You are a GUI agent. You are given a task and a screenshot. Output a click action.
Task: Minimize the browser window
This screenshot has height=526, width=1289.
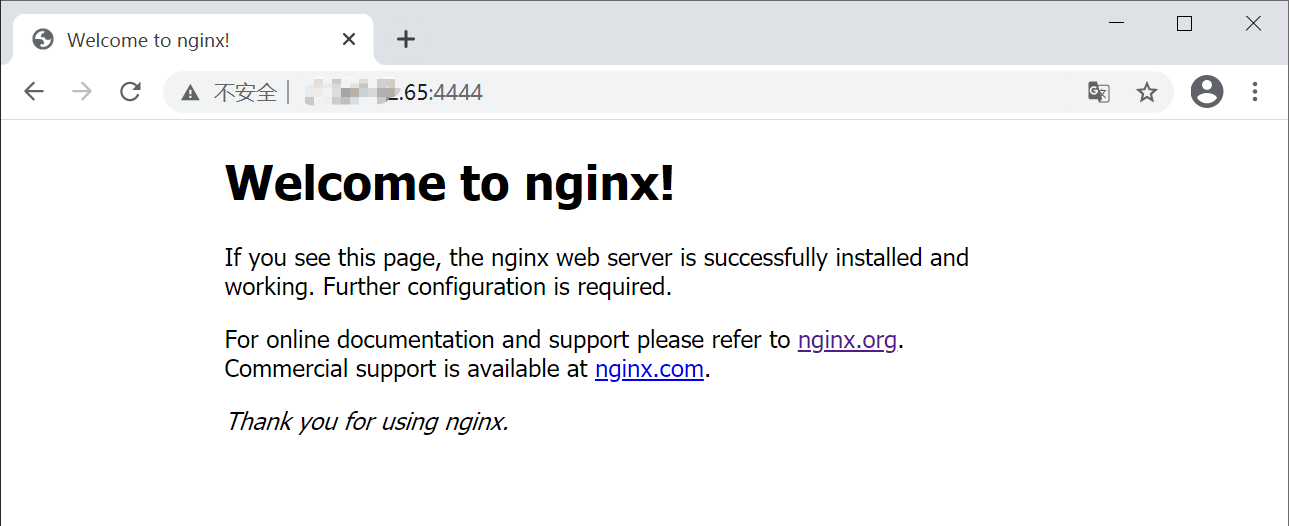(x=1117, y=23)
